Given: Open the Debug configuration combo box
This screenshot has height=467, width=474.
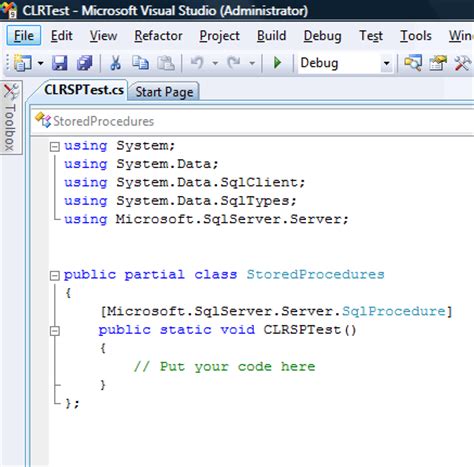Looking at the screenshot, I should point(345,63).
